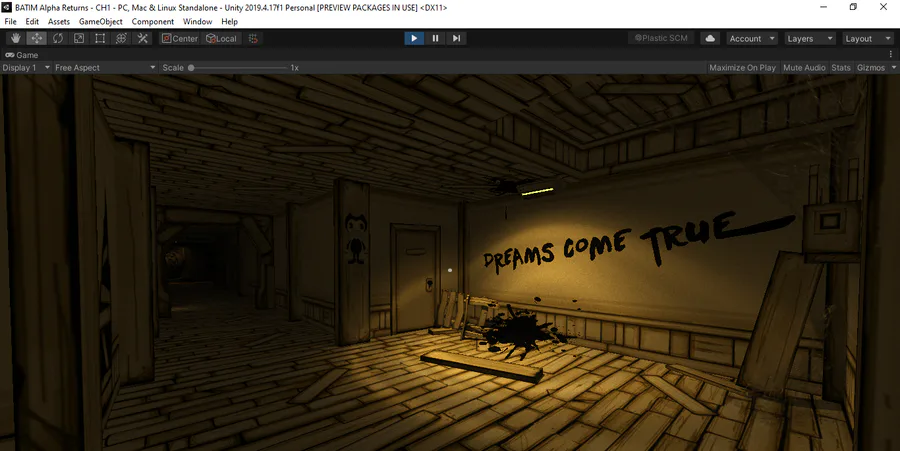Open the GameObject menu
Image resolution: width=900 pixels, height=451 pixels.
click(x=100, y=22)
